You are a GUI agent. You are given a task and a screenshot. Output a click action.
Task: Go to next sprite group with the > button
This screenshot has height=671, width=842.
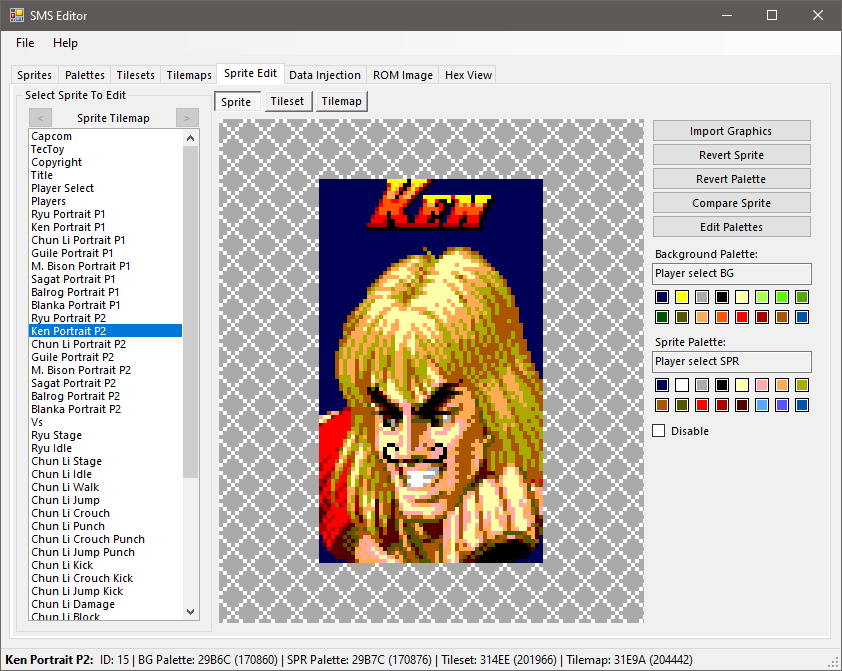[x=187, y=118]
